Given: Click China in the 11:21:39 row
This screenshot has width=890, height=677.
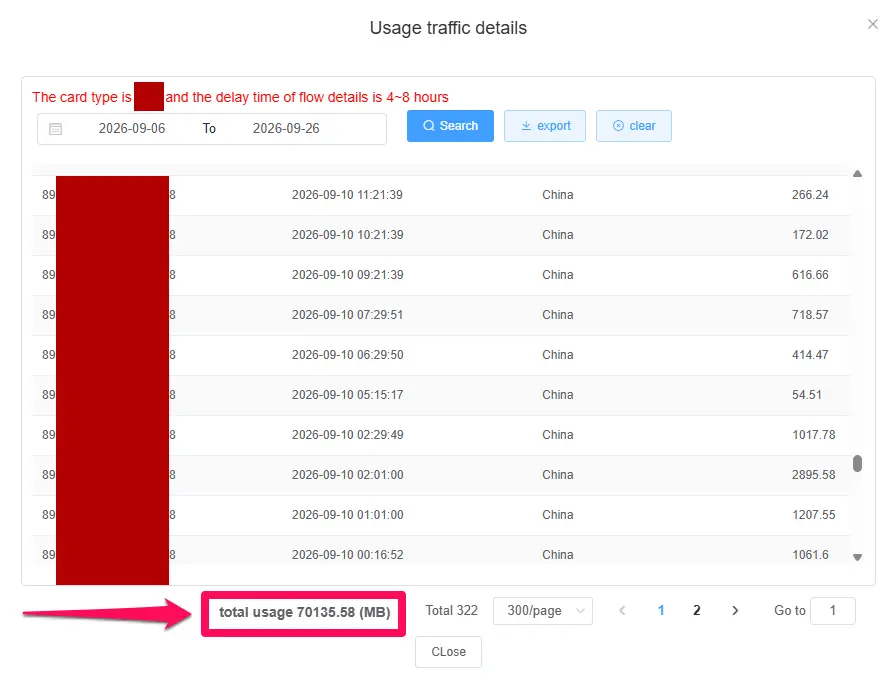Looking at the screenshot, I should click(x=557, y=195).
